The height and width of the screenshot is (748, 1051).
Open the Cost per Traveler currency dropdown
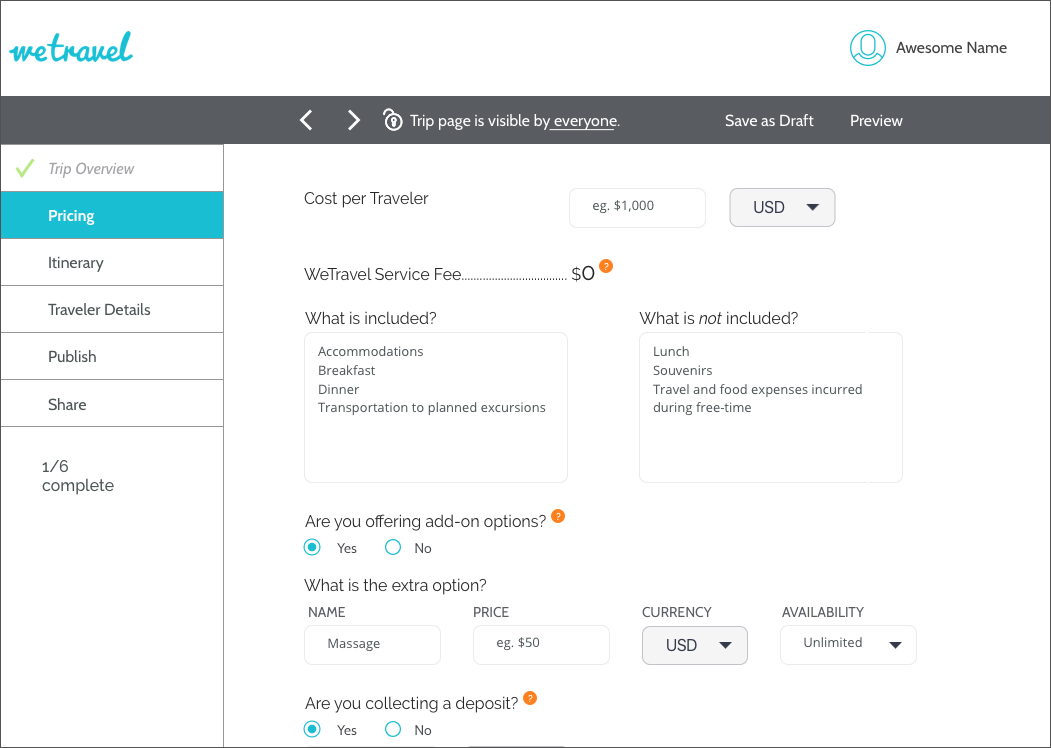(782, 207)
